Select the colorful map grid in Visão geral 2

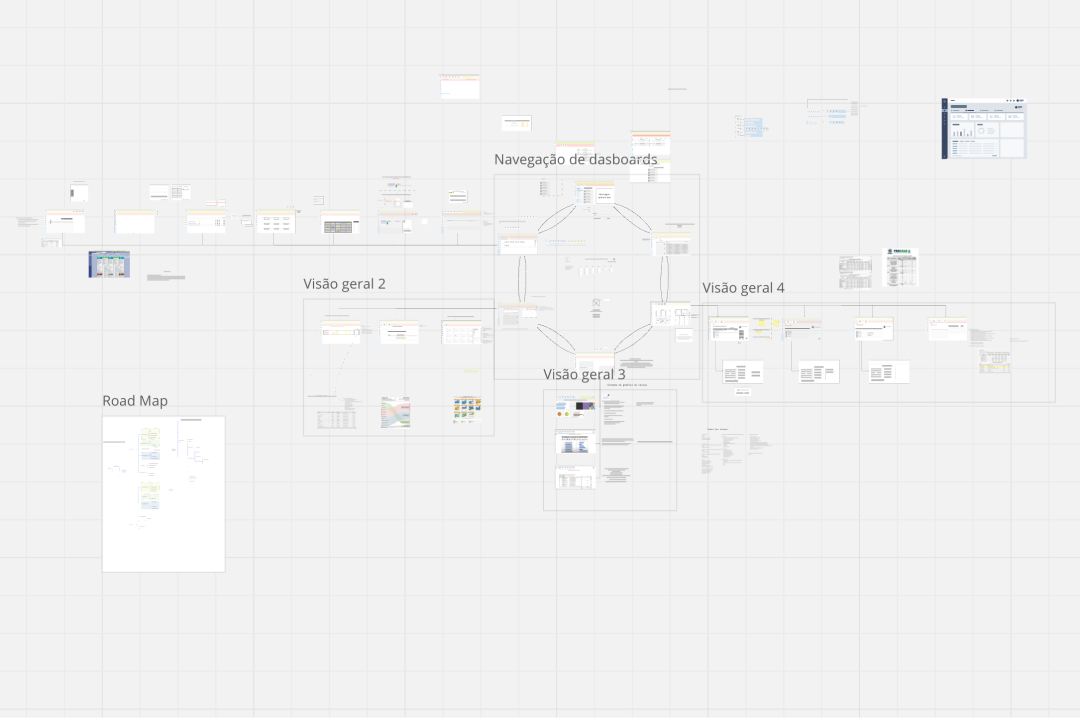pos(468,410)
